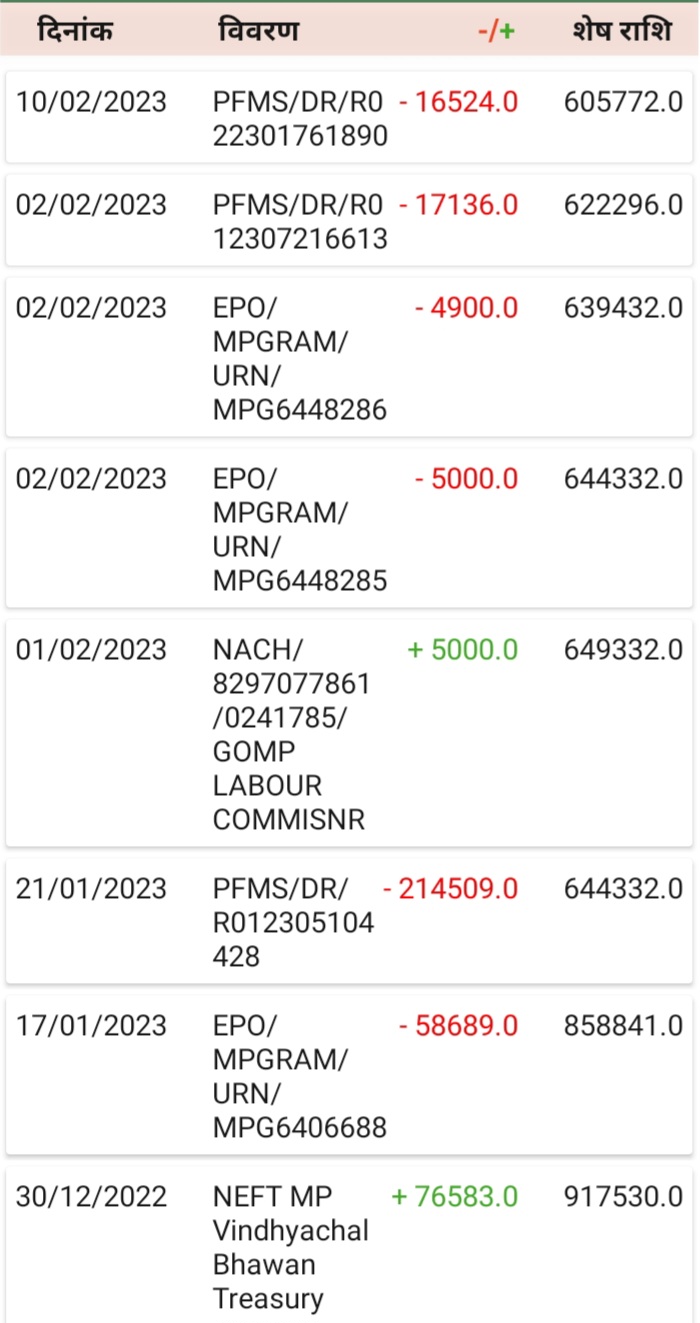Viewport: 700px width, 1323px height.
Task: Open the NEFT MP Vindhyachal Bhawan Treasury entry
Action: click(x=290, y=1247)
